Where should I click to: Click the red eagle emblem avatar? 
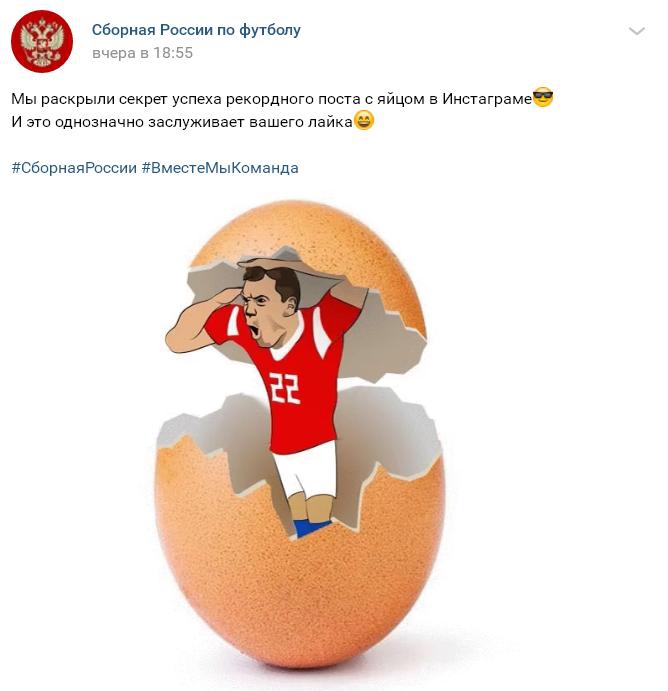click(42, 42)
